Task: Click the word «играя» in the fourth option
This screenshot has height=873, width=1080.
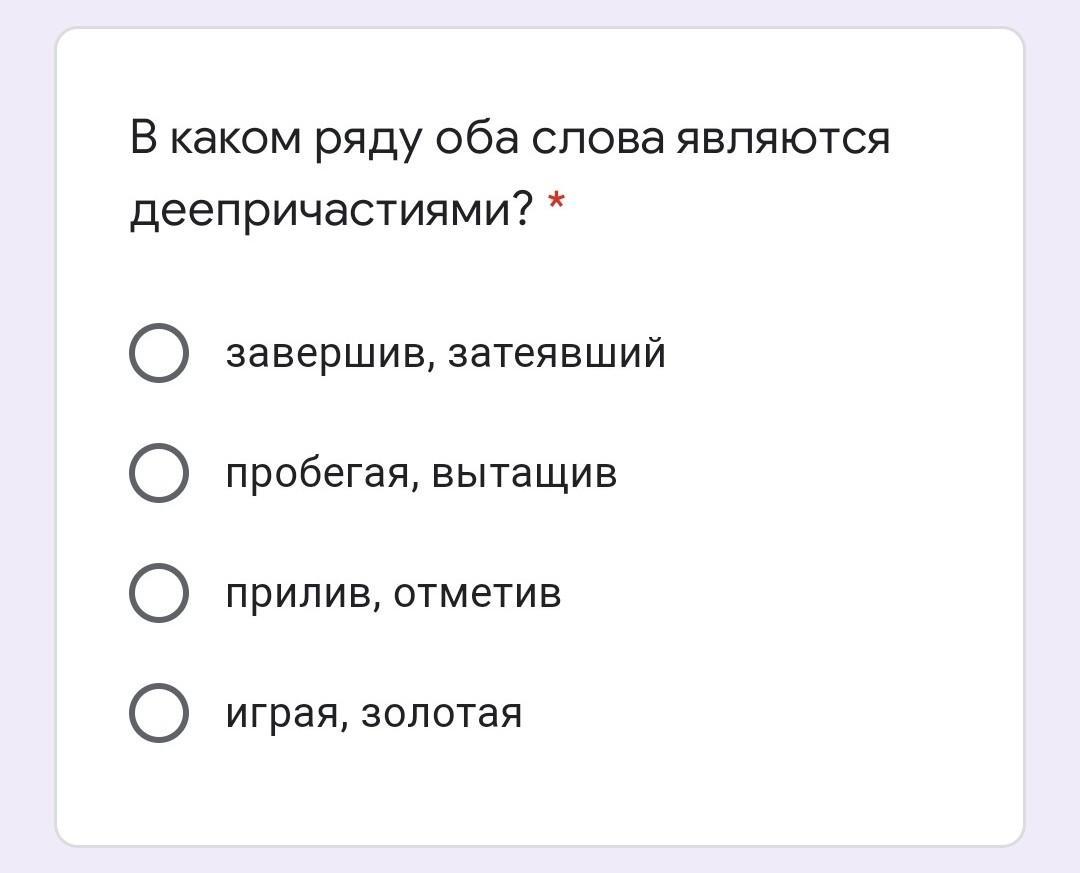Action: [282, 715]
